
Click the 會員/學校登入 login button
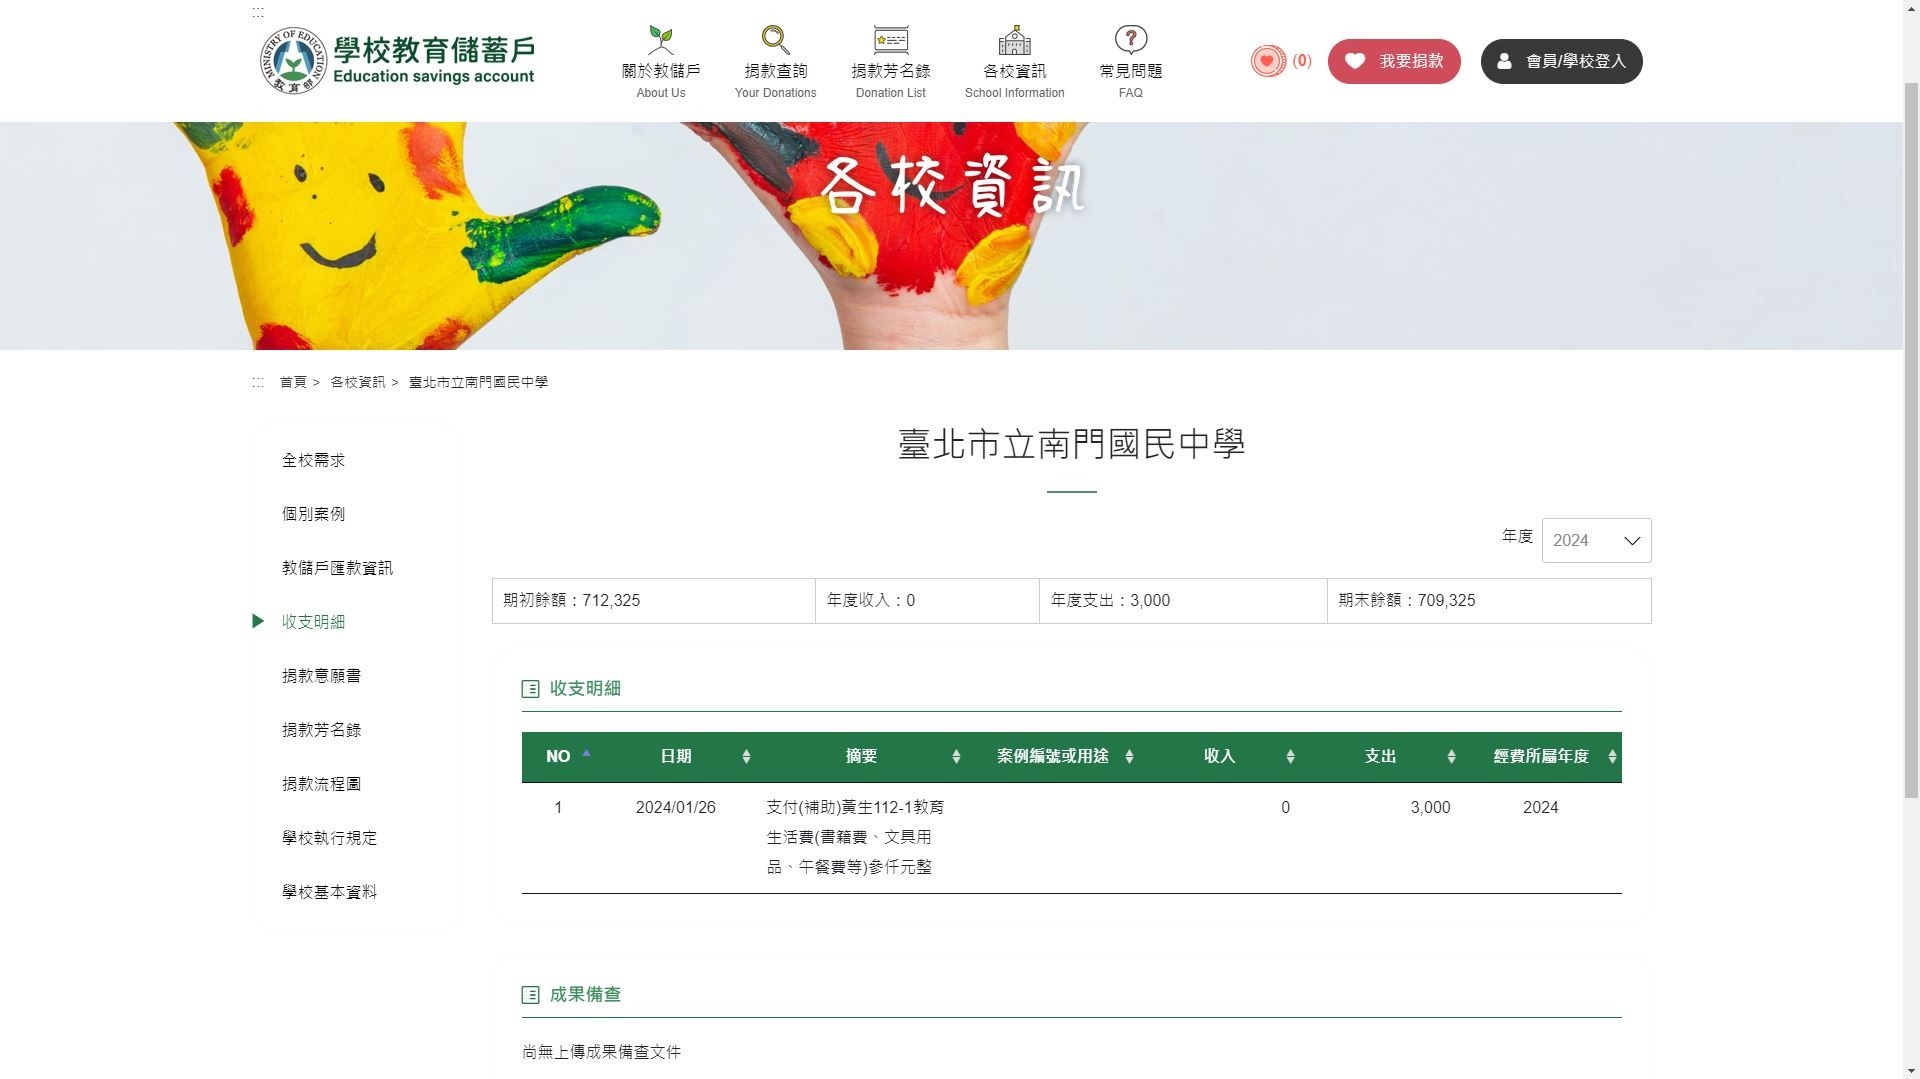(x=1561, y=61)
